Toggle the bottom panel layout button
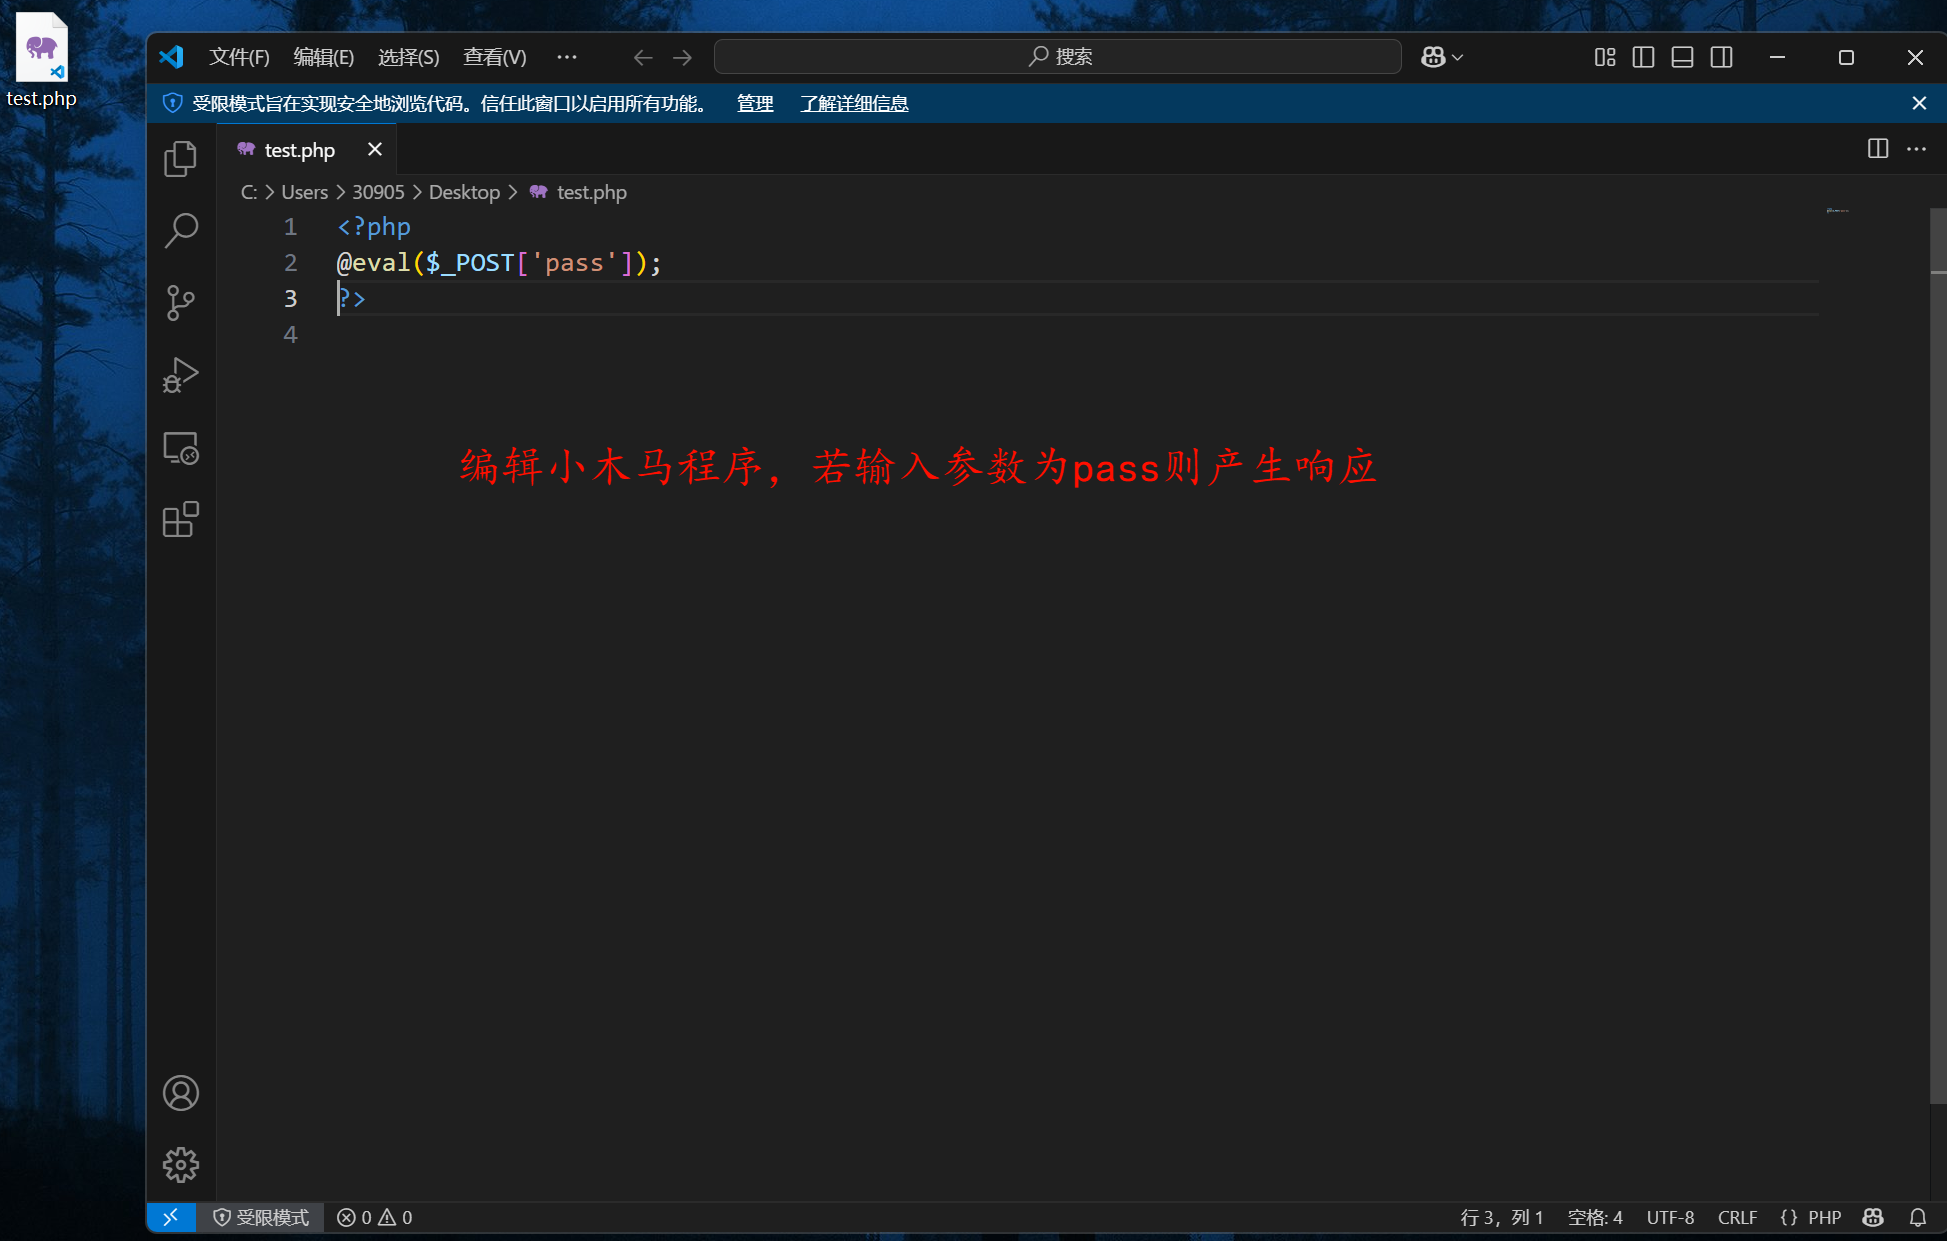 coord(1682,57)
